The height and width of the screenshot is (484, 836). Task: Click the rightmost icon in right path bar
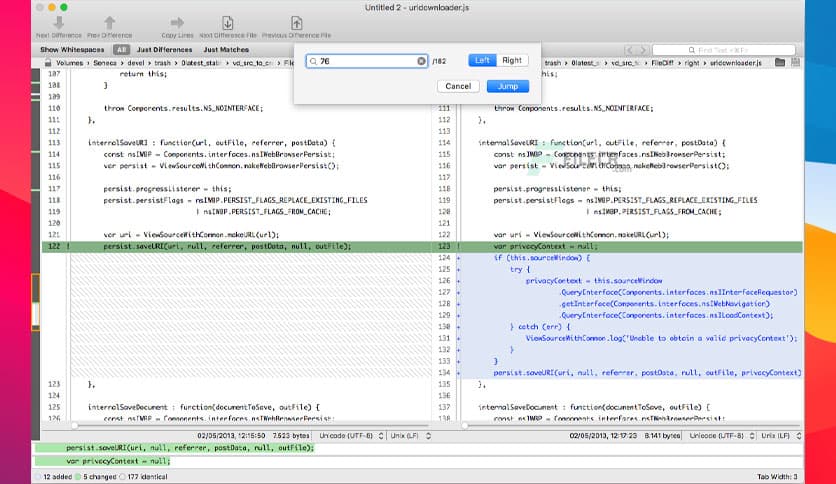tap(795, 62)
